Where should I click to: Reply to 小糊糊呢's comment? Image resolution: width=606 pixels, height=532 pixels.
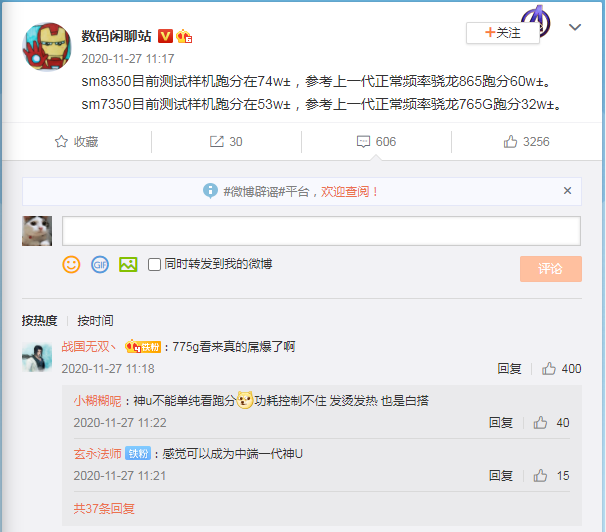pyautogui.click(x=501, y=423)
